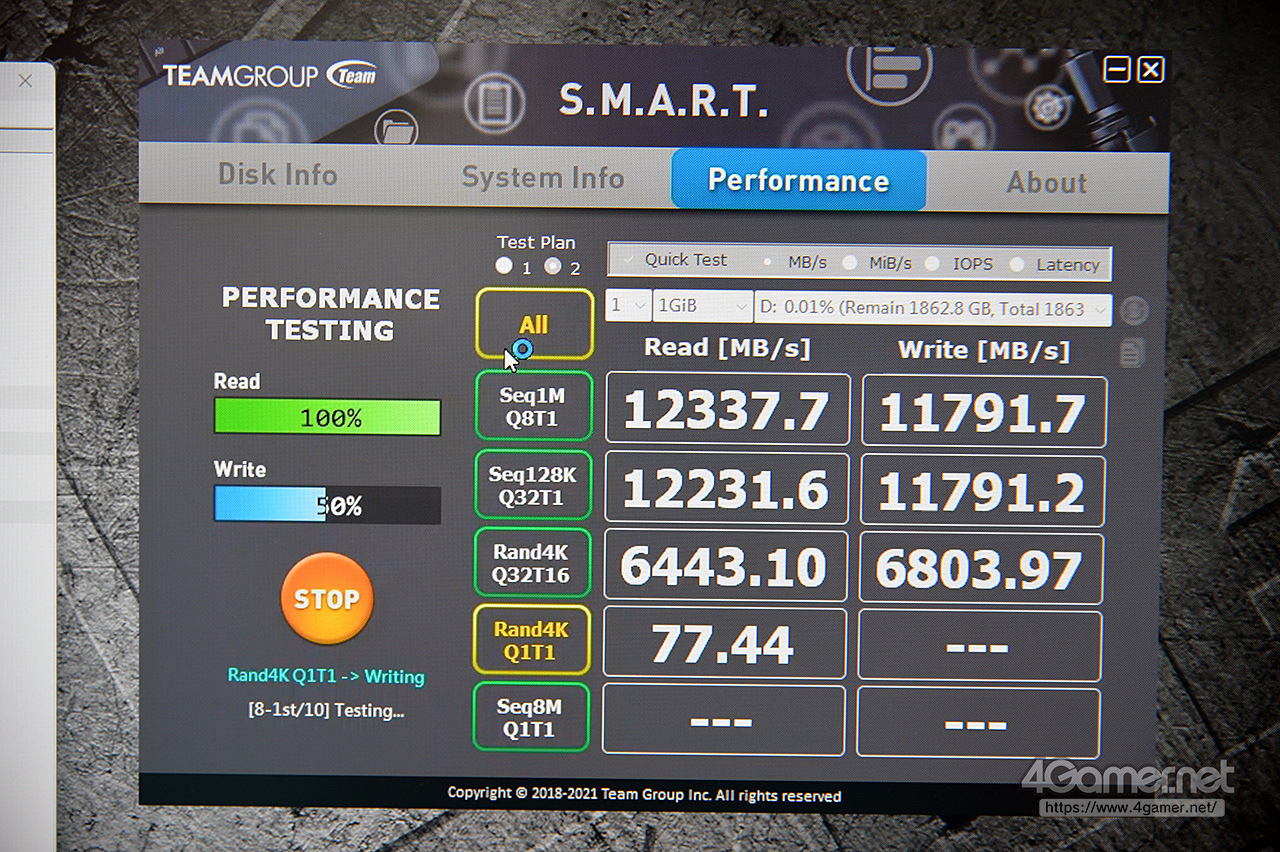
Task: Click the 'PERFORMANCE TESTING' heading
Action: point(330,314)
